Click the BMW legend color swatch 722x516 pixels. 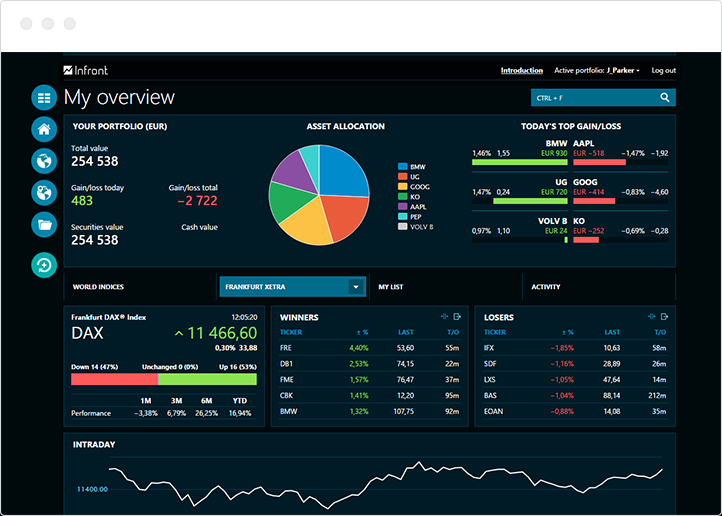[402, 167]
